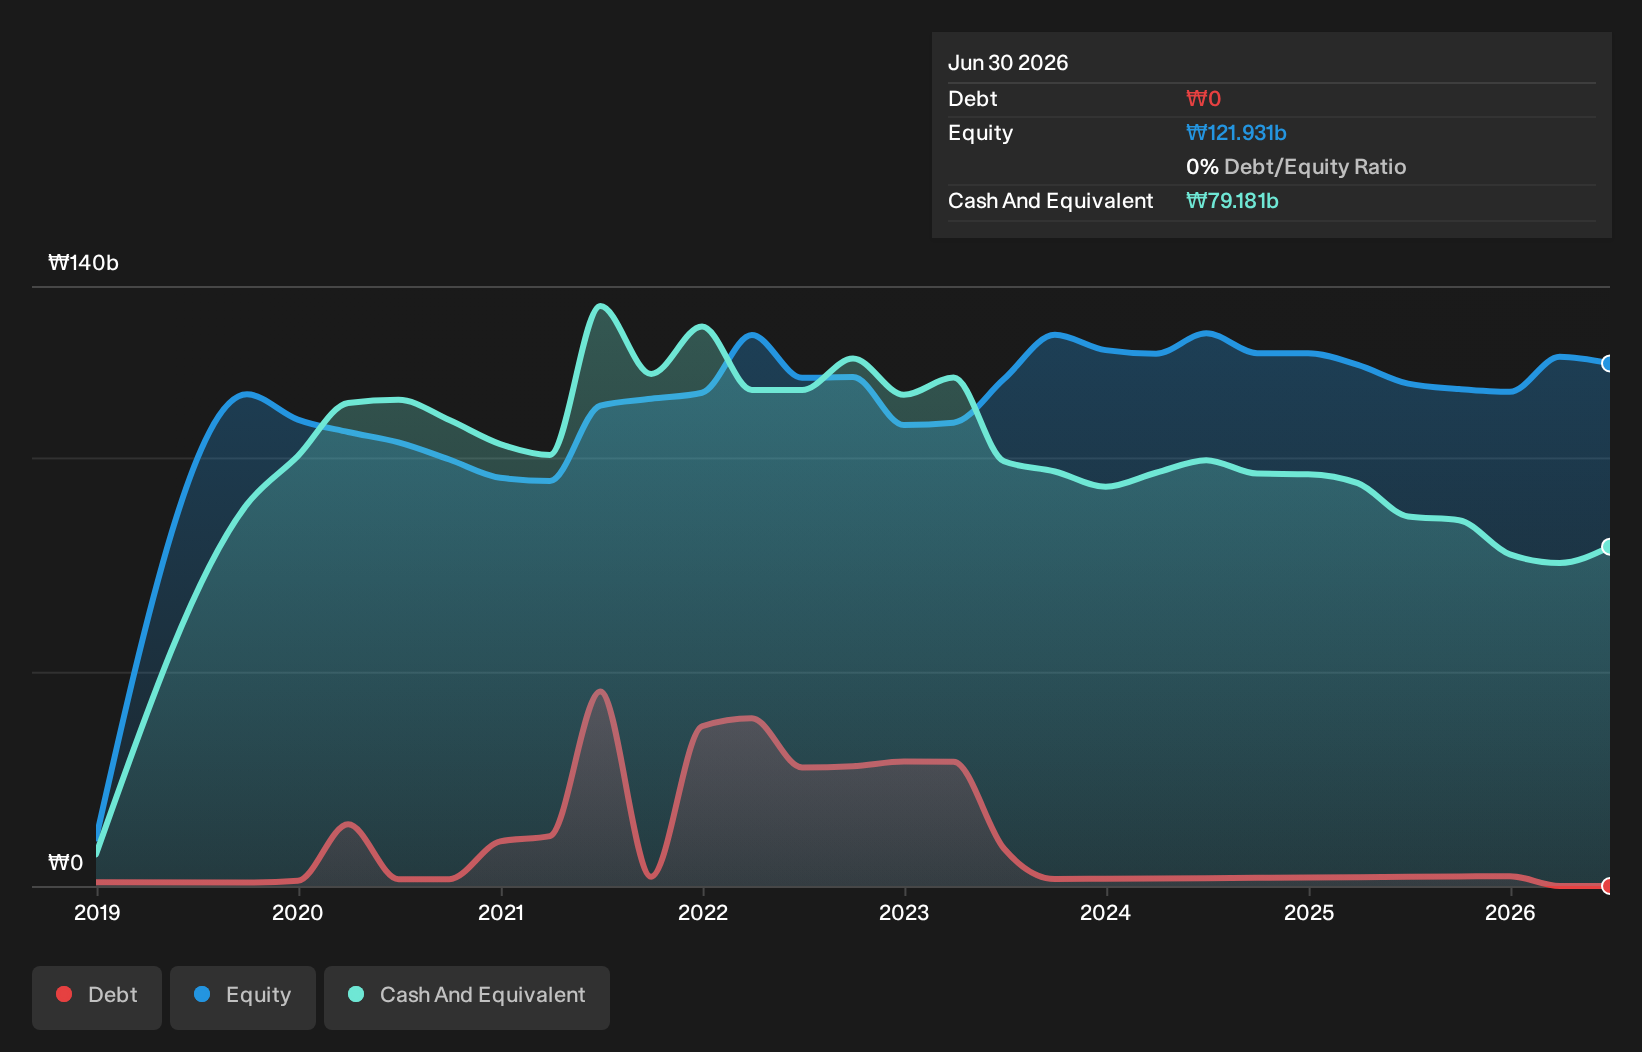Viewport: 1642px width, 1052px height.
Task: Click the Cash And Equivalent tooltip label
Action: coord(1050,201)
